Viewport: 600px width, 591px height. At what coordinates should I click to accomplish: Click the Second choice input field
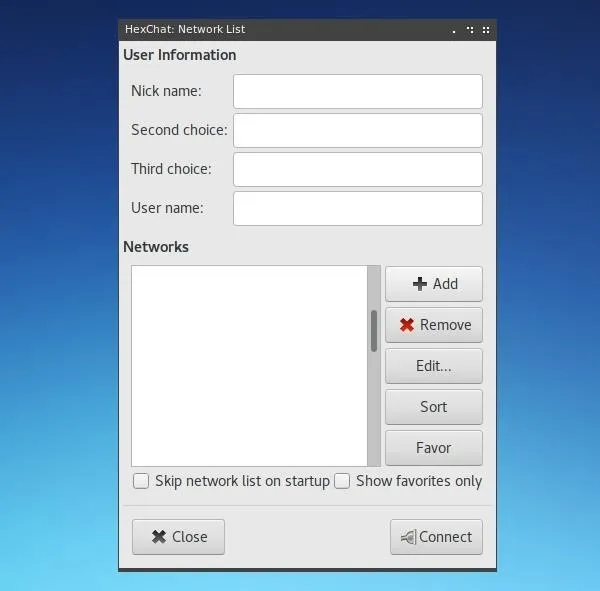click(x=357, y=131)
